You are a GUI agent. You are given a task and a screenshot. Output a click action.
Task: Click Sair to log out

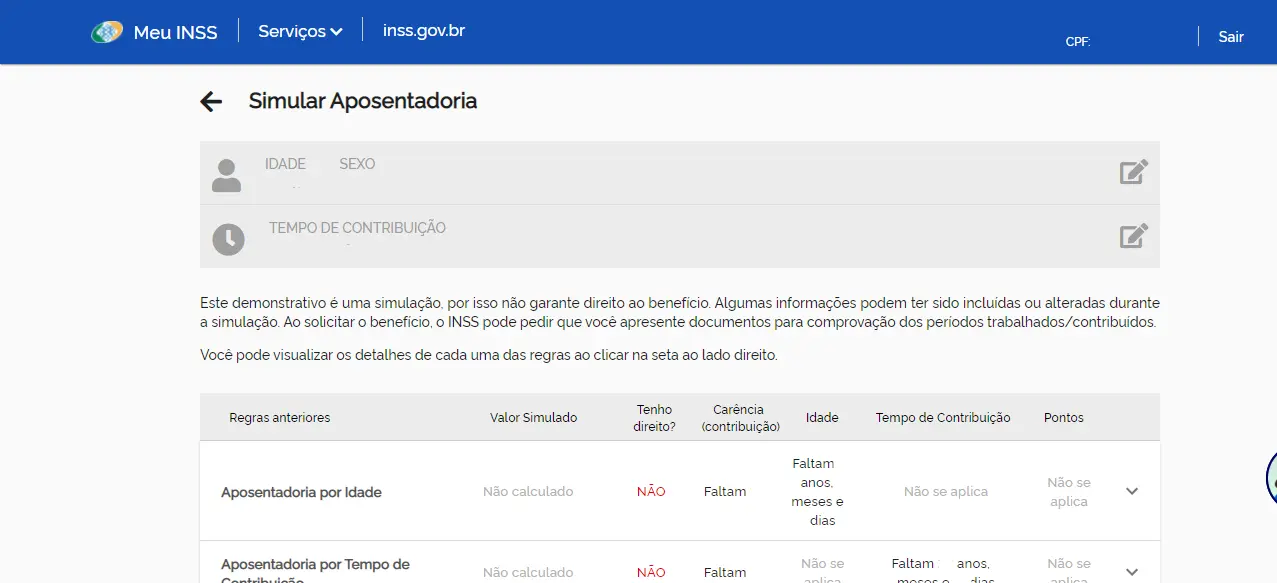point(1230,37)
